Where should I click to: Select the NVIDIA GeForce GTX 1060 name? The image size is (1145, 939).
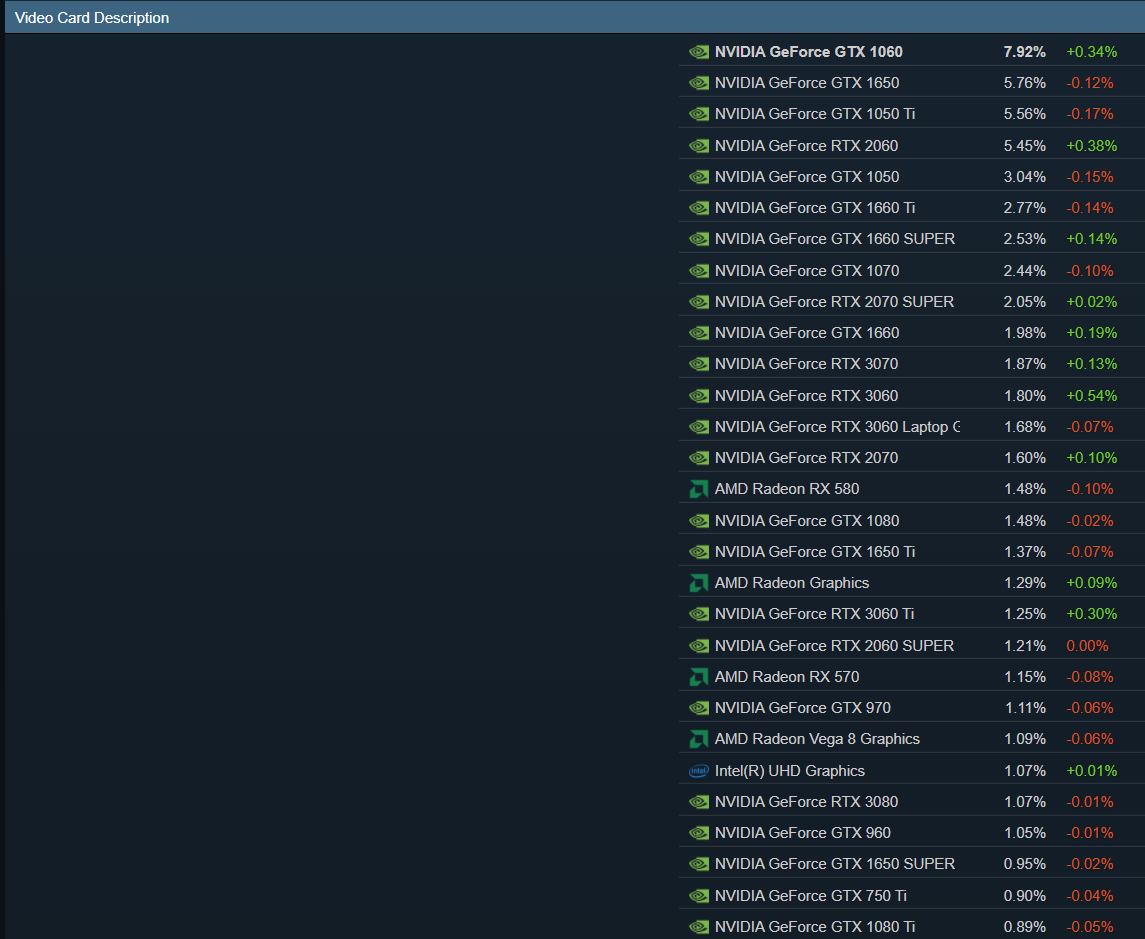808,52
